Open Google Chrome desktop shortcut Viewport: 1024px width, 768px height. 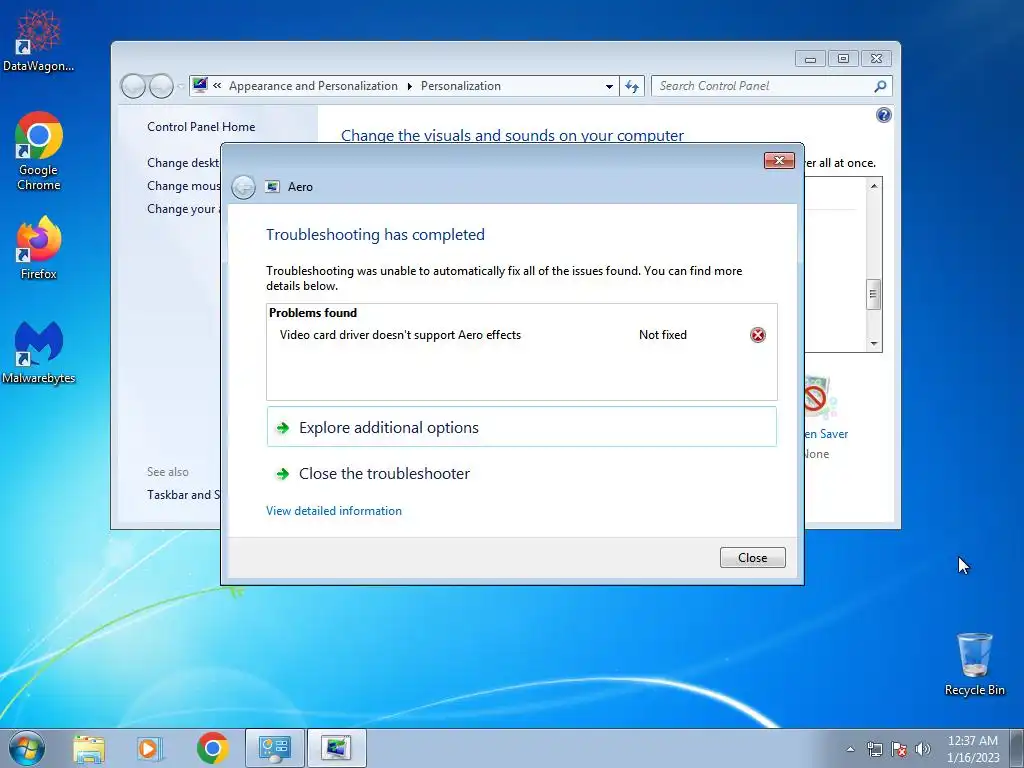(39, 152)
